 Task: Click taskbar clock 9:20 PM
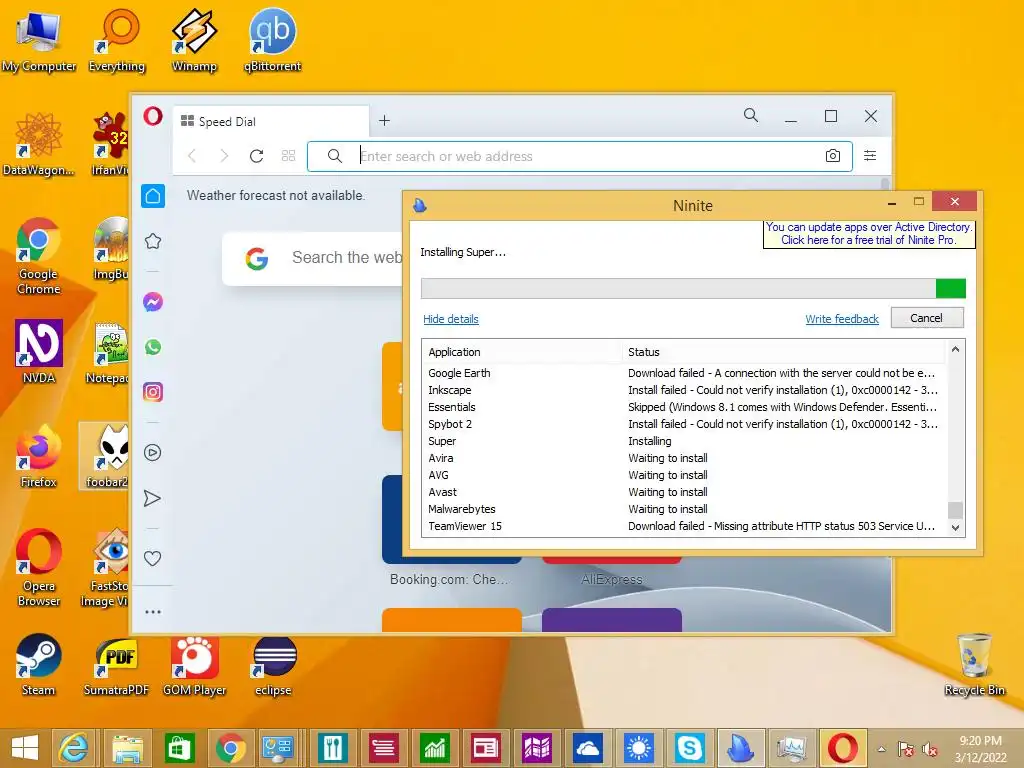(x=980, y=749)
